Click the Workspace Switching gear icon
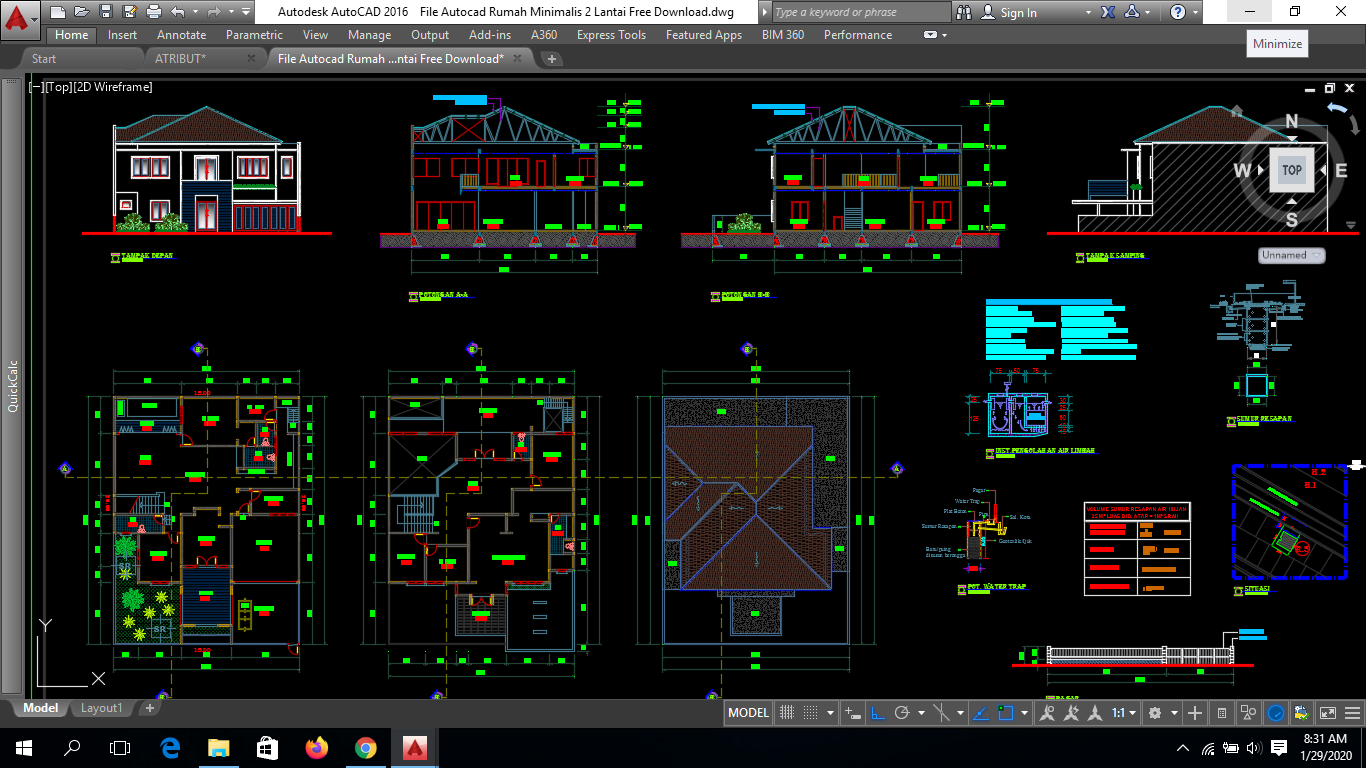1366x768 pixels. 1155,713
